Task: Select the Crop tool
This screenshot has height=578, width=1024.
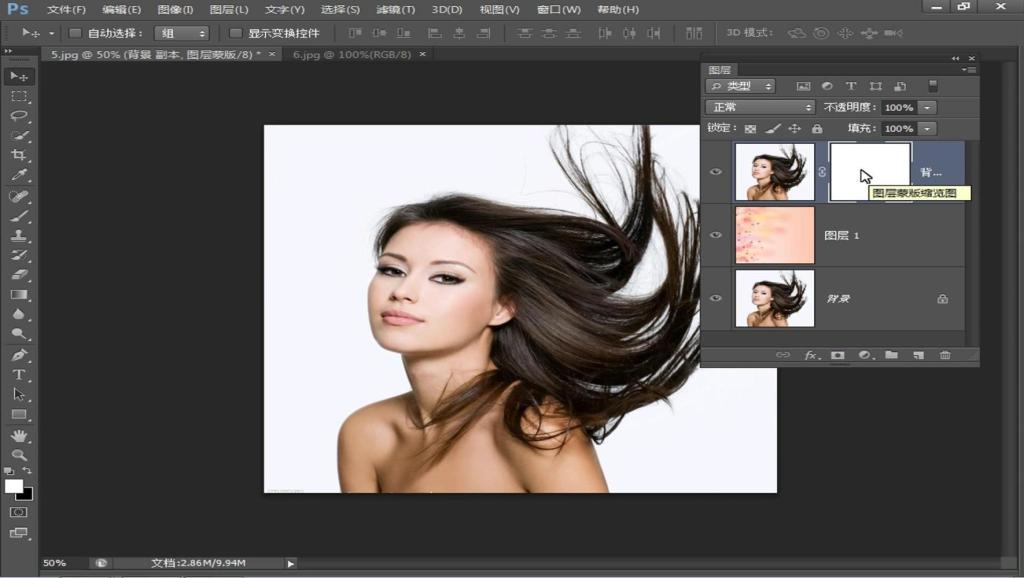Action: pos(19,155)
